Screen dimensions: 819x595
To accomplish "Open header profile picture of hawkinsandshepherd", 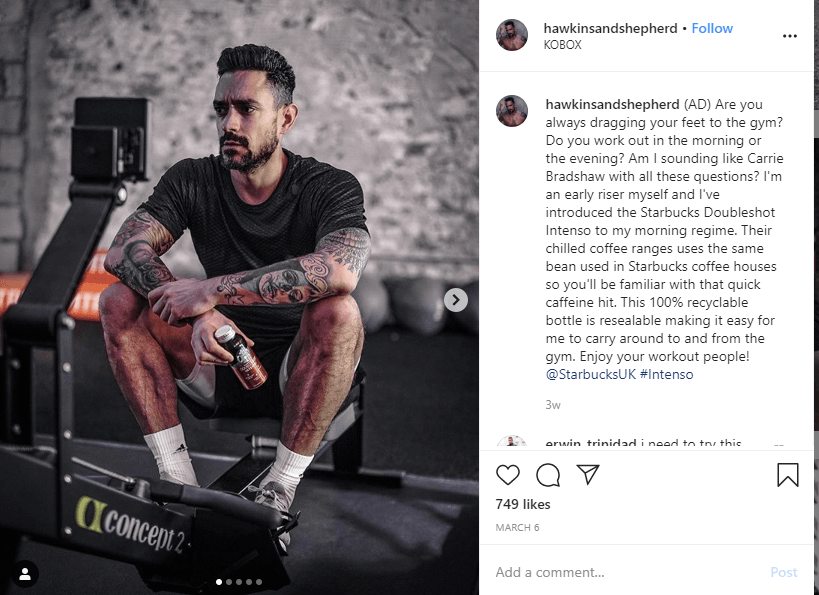I will (511, 35).
